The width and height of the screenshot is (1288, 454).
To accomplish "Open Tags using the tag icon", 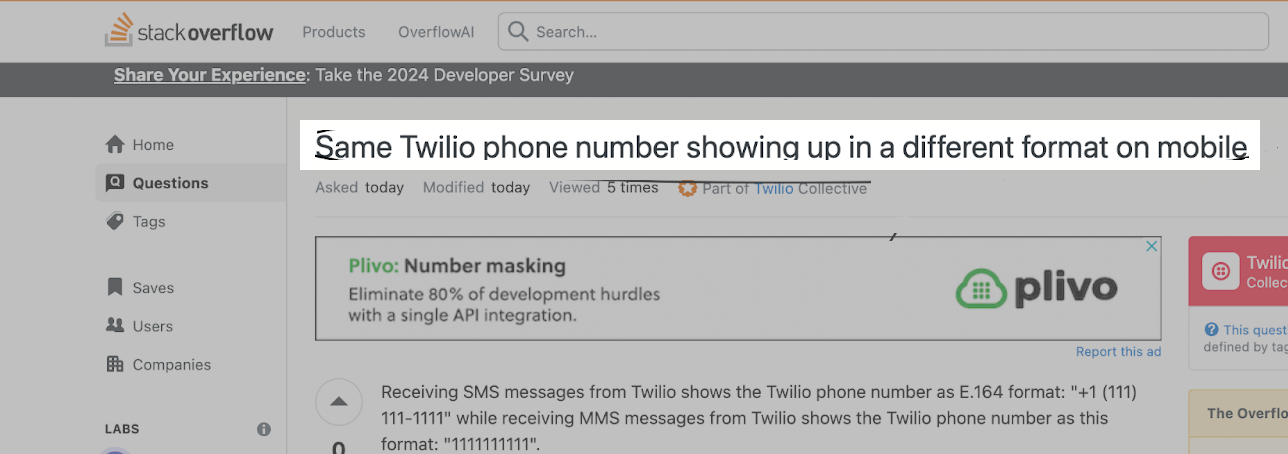I will click(115, 222).
